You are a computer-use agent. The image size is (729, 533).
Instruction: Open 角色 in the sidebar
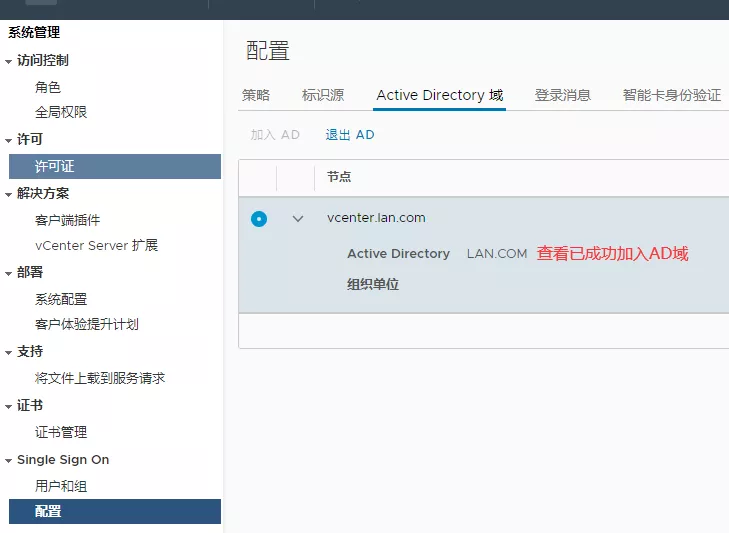point(48,87)
